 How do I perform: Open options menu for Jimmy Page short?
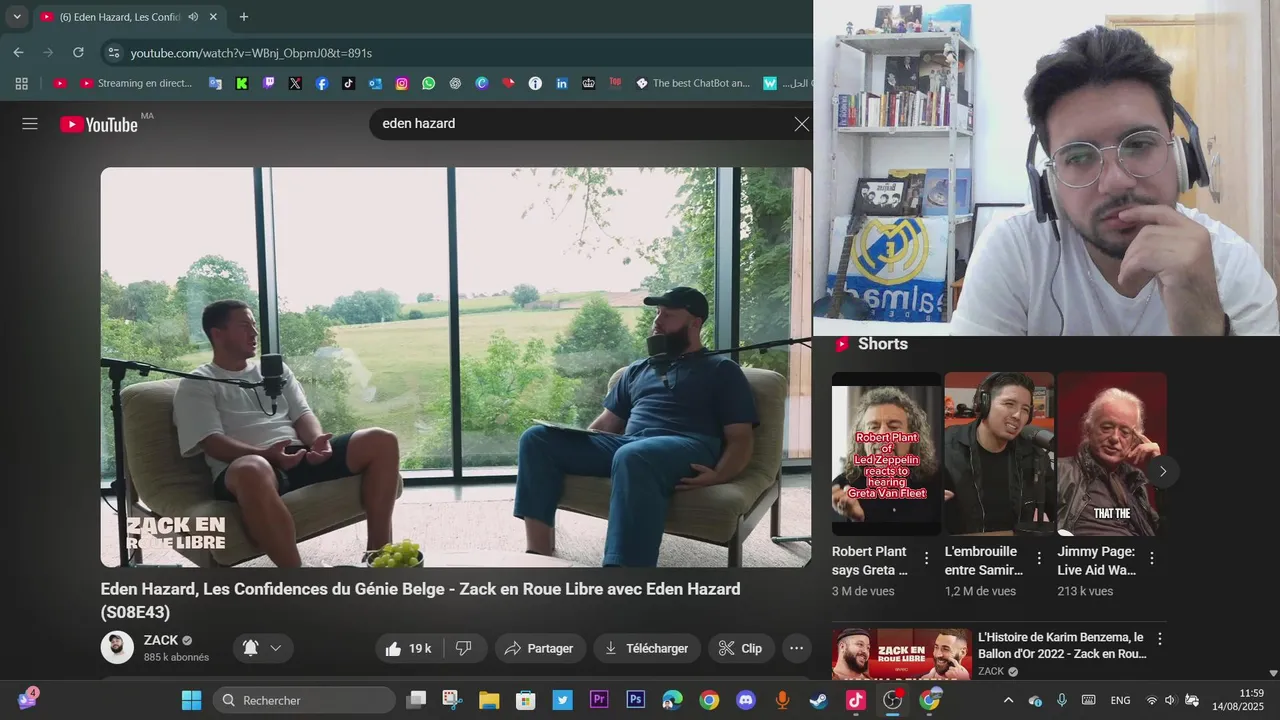tap(1152, 558)
